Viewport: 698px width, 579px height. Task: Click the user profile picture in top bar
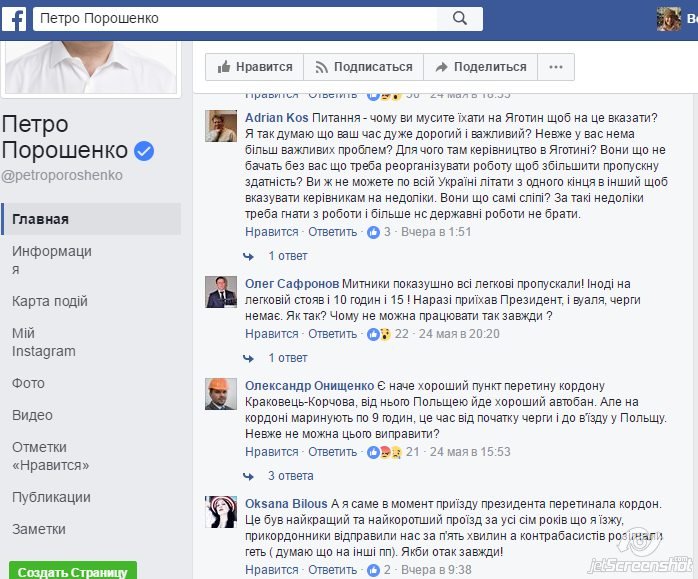click(x=669, y=19)
